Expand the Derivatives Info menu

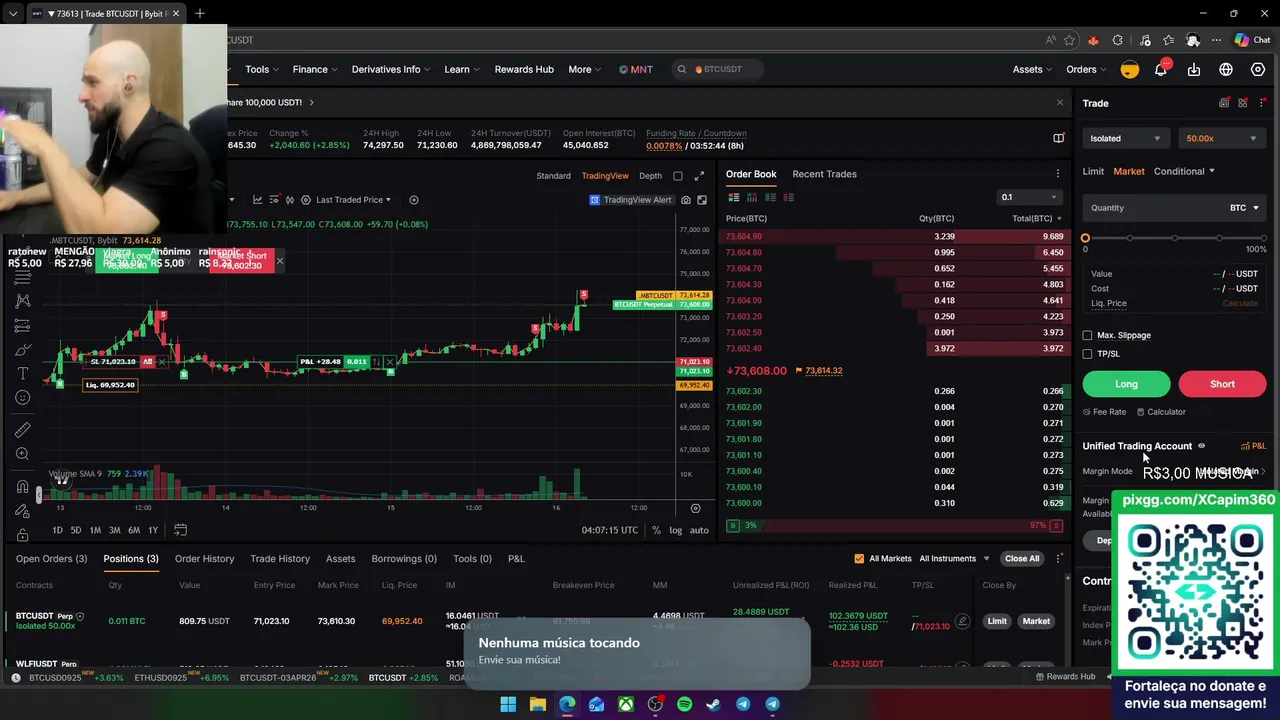pos(391,69)
